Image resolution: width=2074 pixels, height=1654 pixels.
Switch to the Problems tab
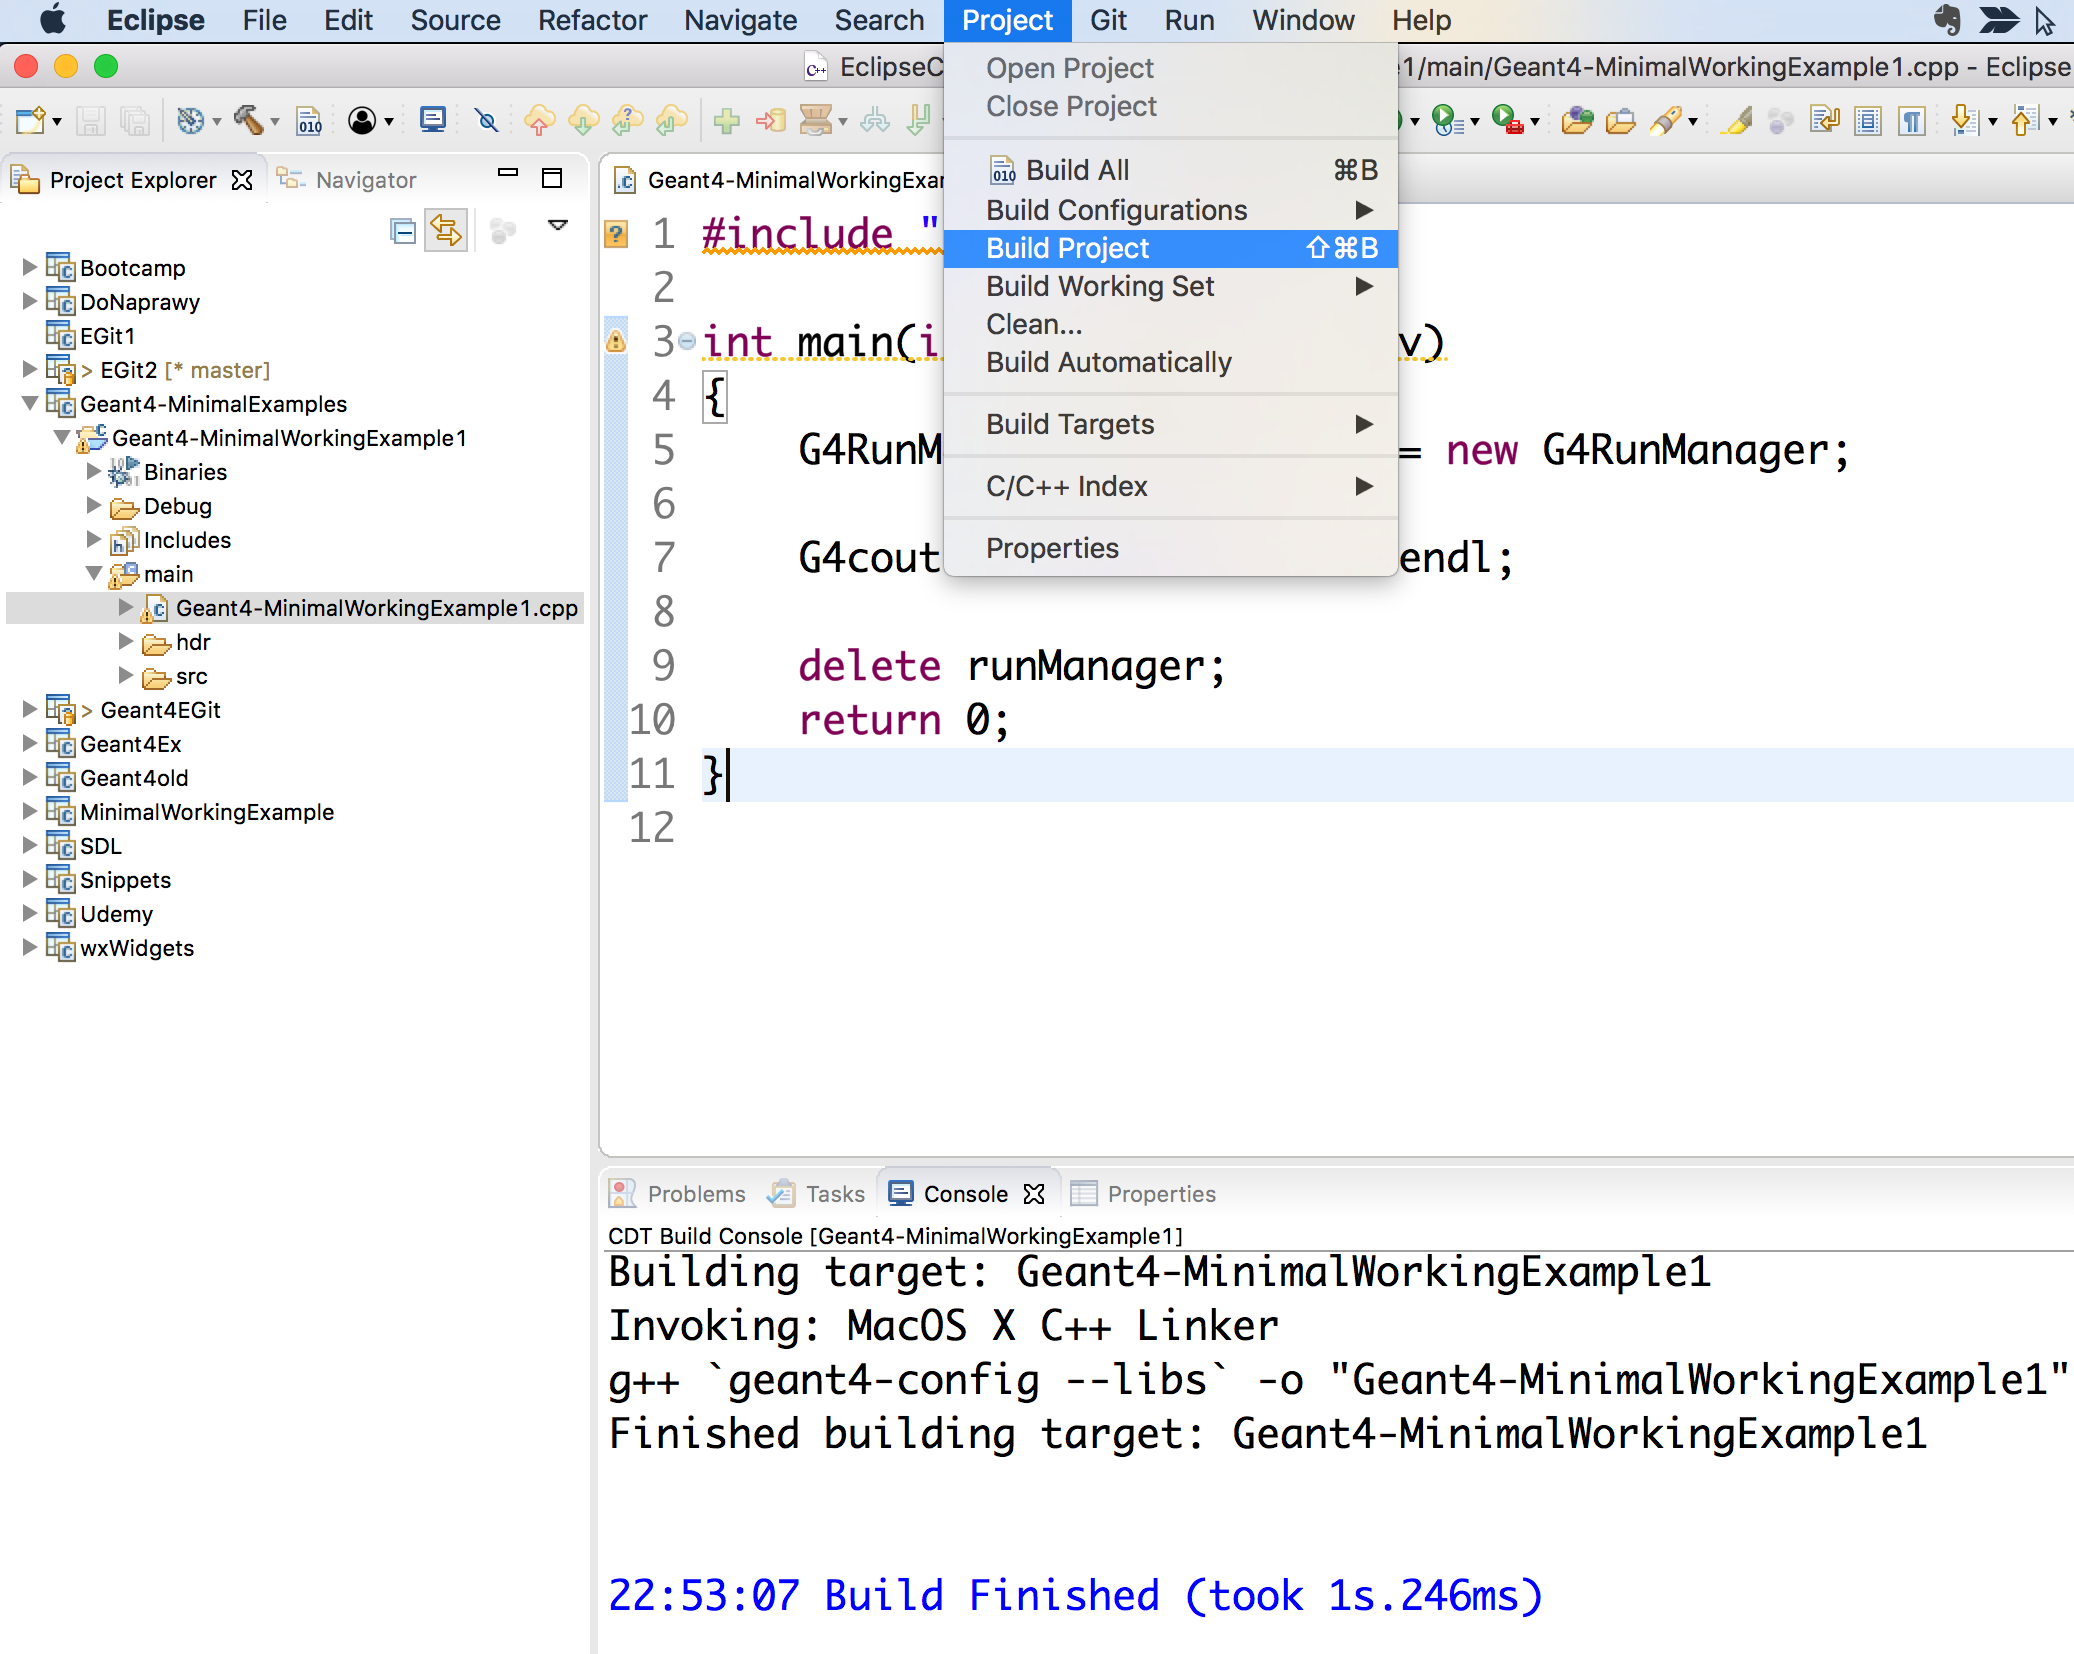pyautogui.click(x=695, y=1193)
